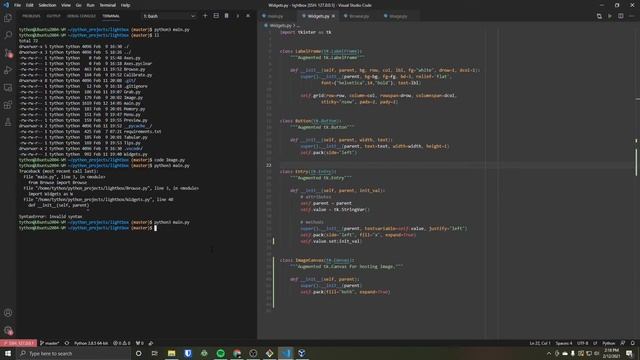Open the Run and Debug view
640x360 pixels.
8,70
